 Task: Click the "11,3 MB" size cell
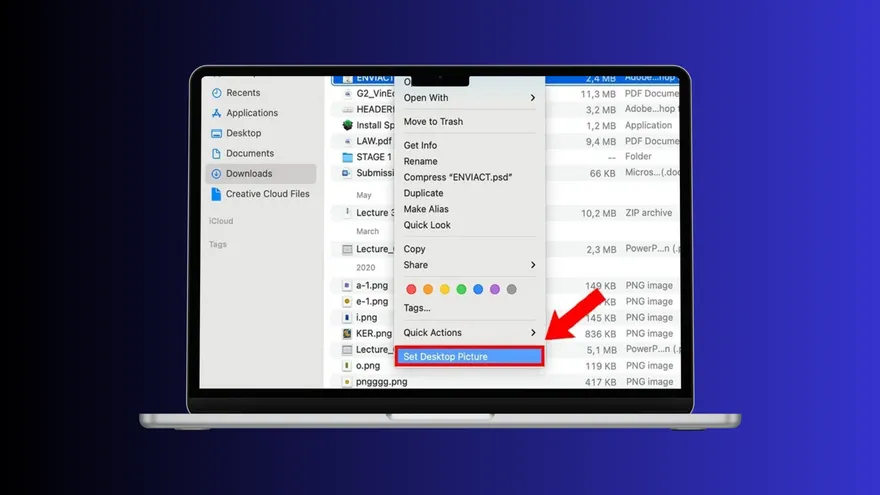point(598,94)
